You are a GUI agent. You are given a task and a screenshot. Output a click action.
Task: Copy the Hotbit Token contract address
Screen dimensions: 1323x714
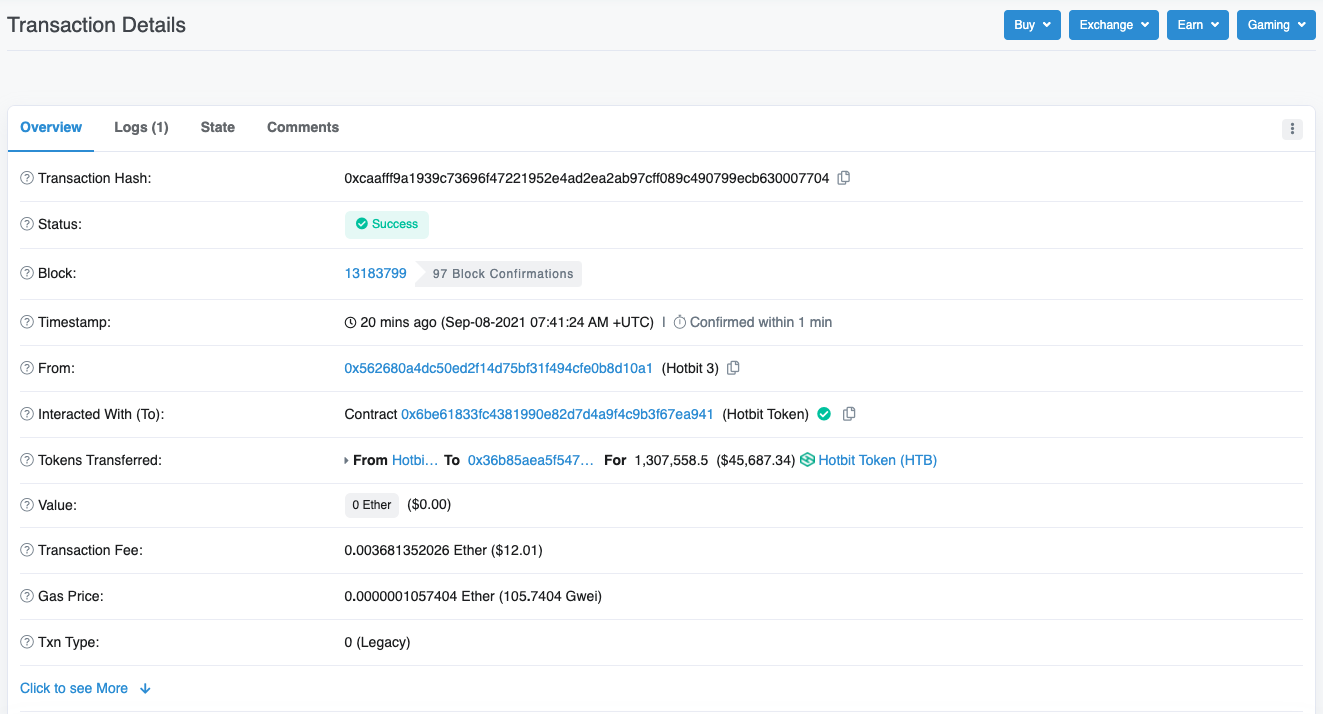(849, 414)
